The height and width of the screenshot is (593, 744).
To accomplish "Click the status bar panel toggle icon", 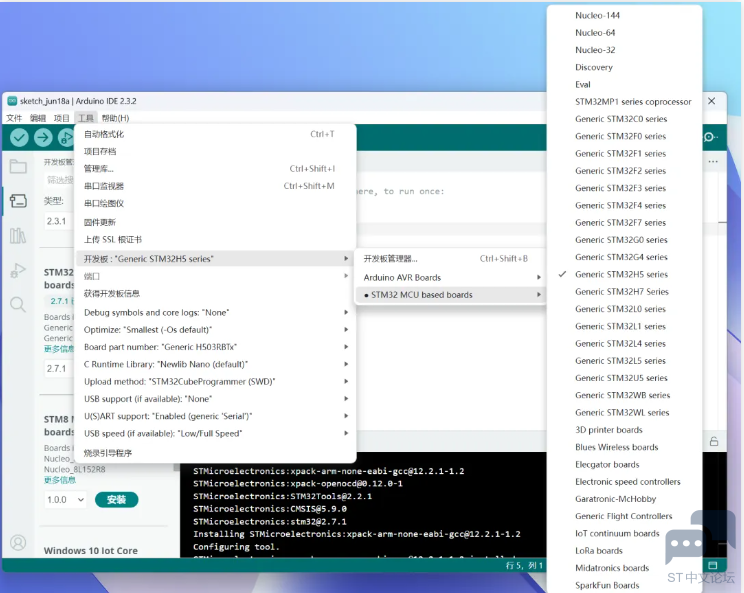I will [713, 565].
